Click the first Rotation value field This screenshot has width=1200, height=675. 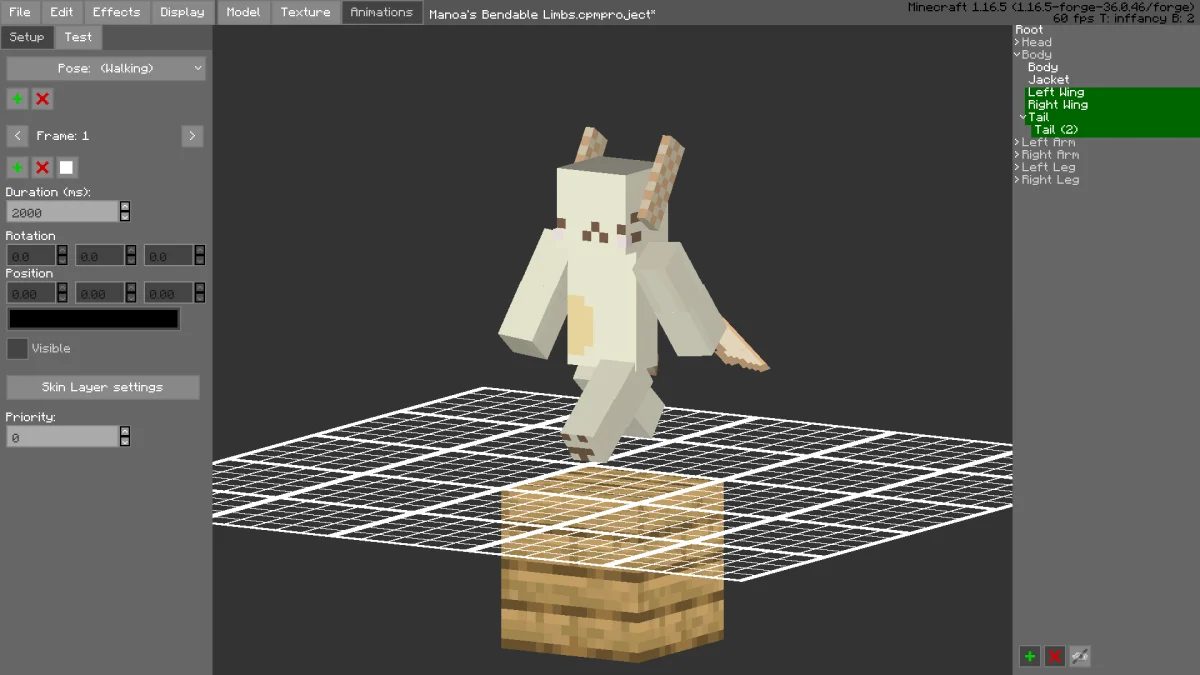[31, 256]
